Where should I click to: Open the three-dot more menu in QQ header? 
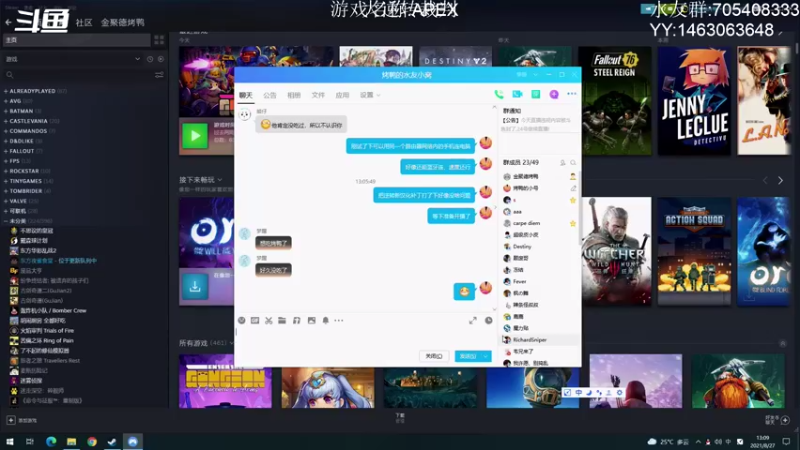[x=571, y=94]
